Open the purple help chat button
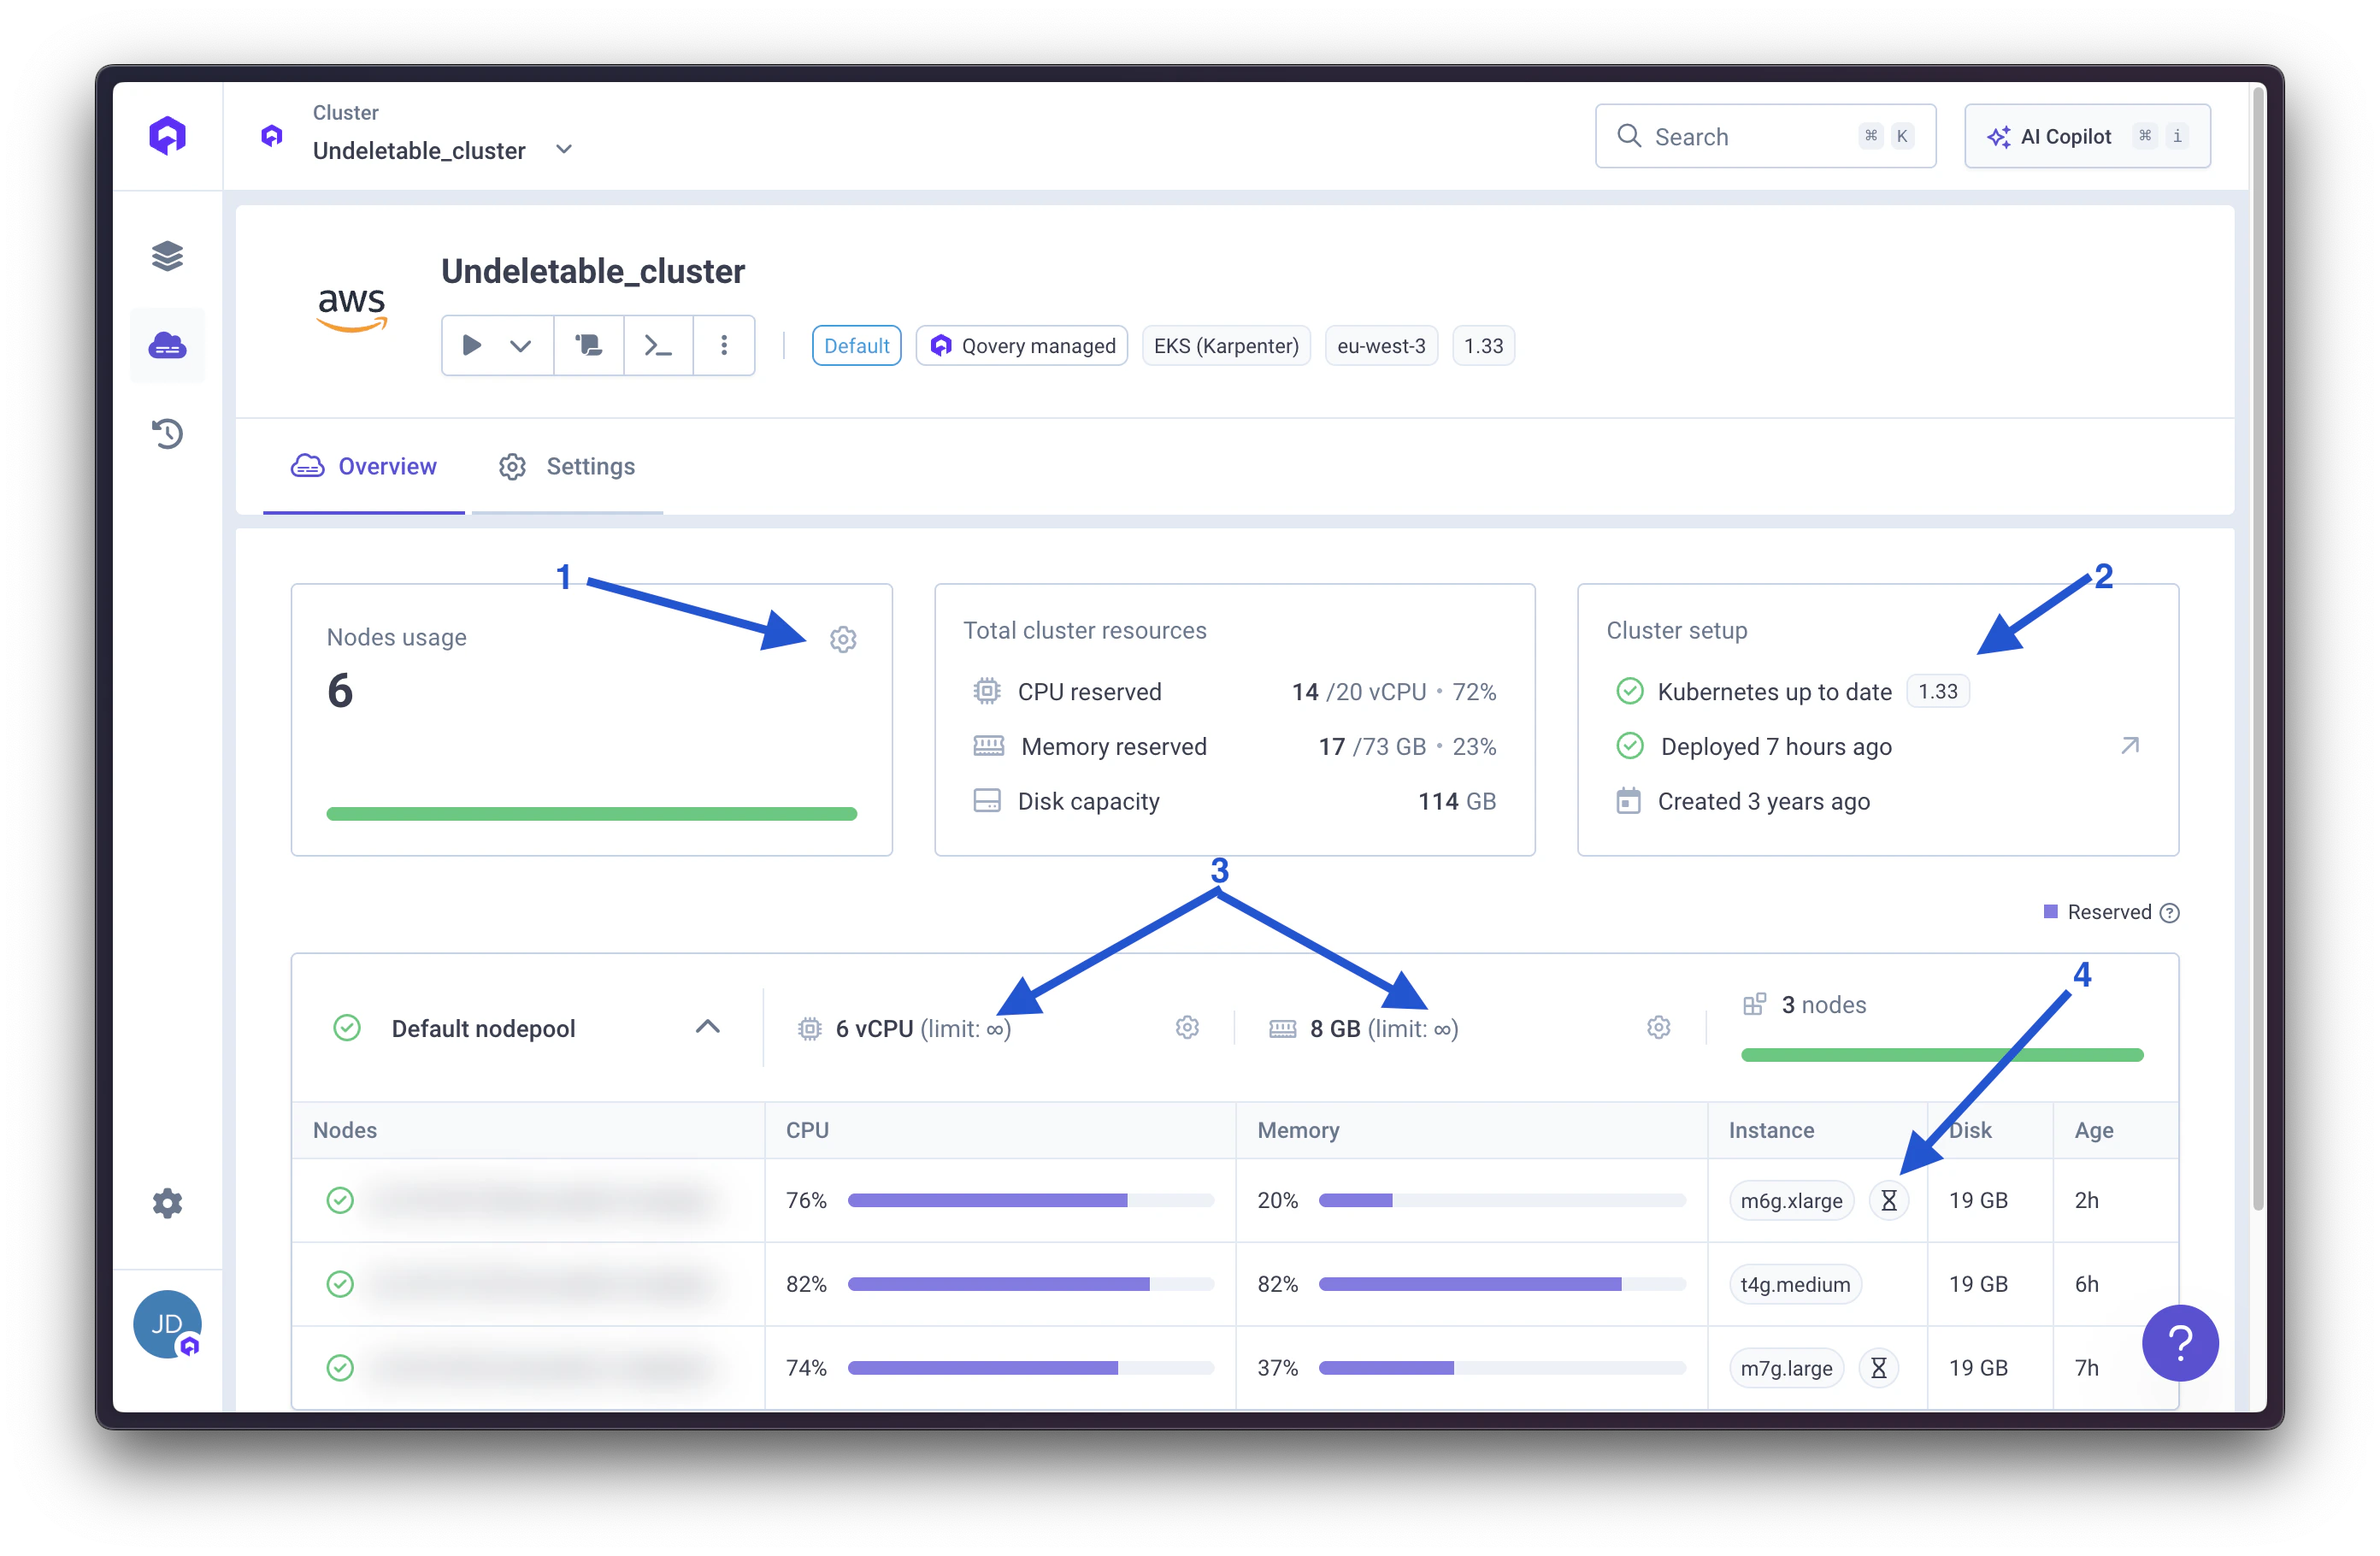The height and width of the screenshot is (1556, 2380). tap(2179, 1342)
